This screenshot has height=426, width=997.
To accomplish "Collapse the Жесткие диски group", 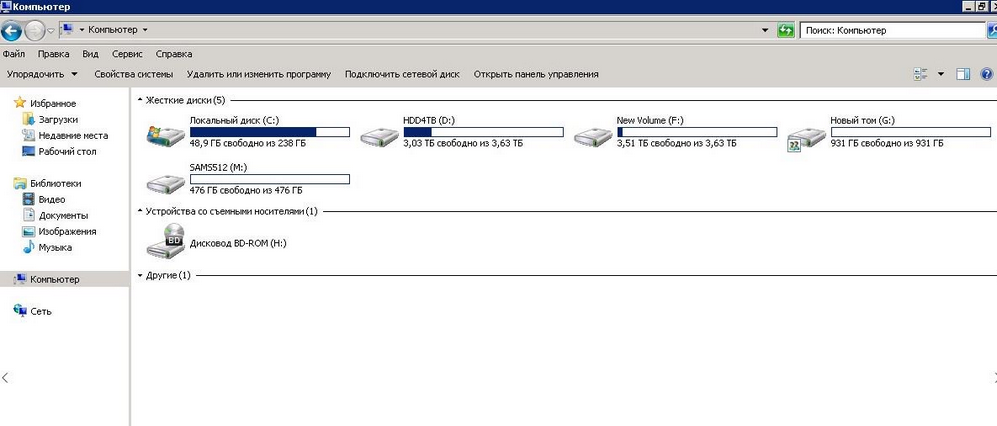I will pos(139,100).
